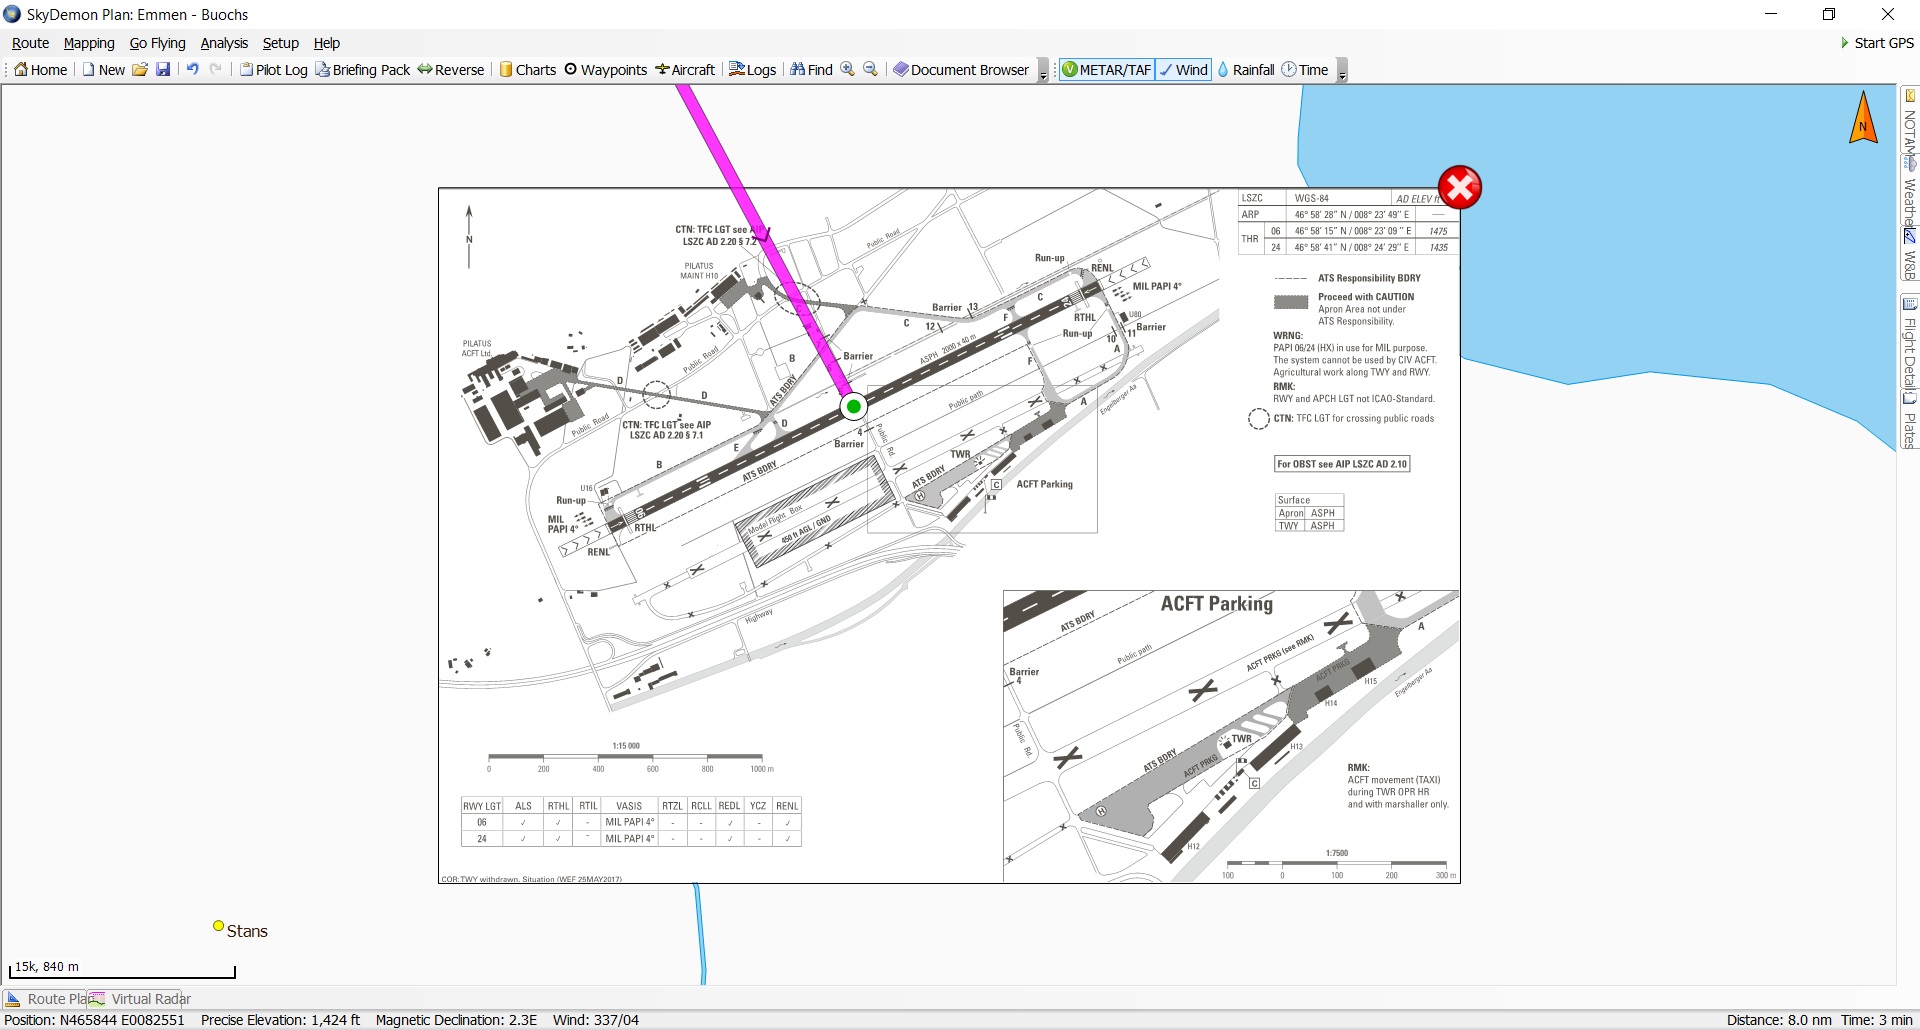
Task: Expand the main toolbar overflow arrow
Action: coord(1043,72)
